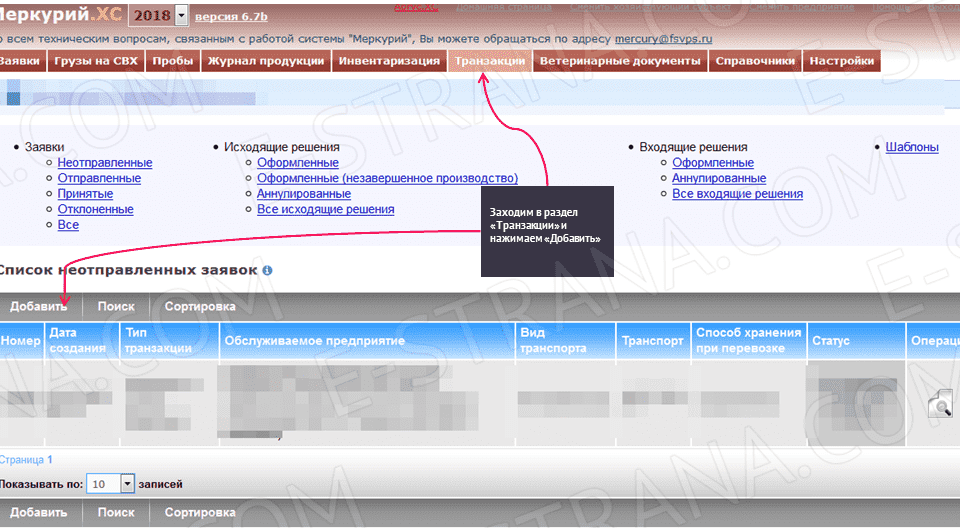Open Оформленные (незавершенное производство) link
This screenshot has height=528, width=960.
click(388, 178)
